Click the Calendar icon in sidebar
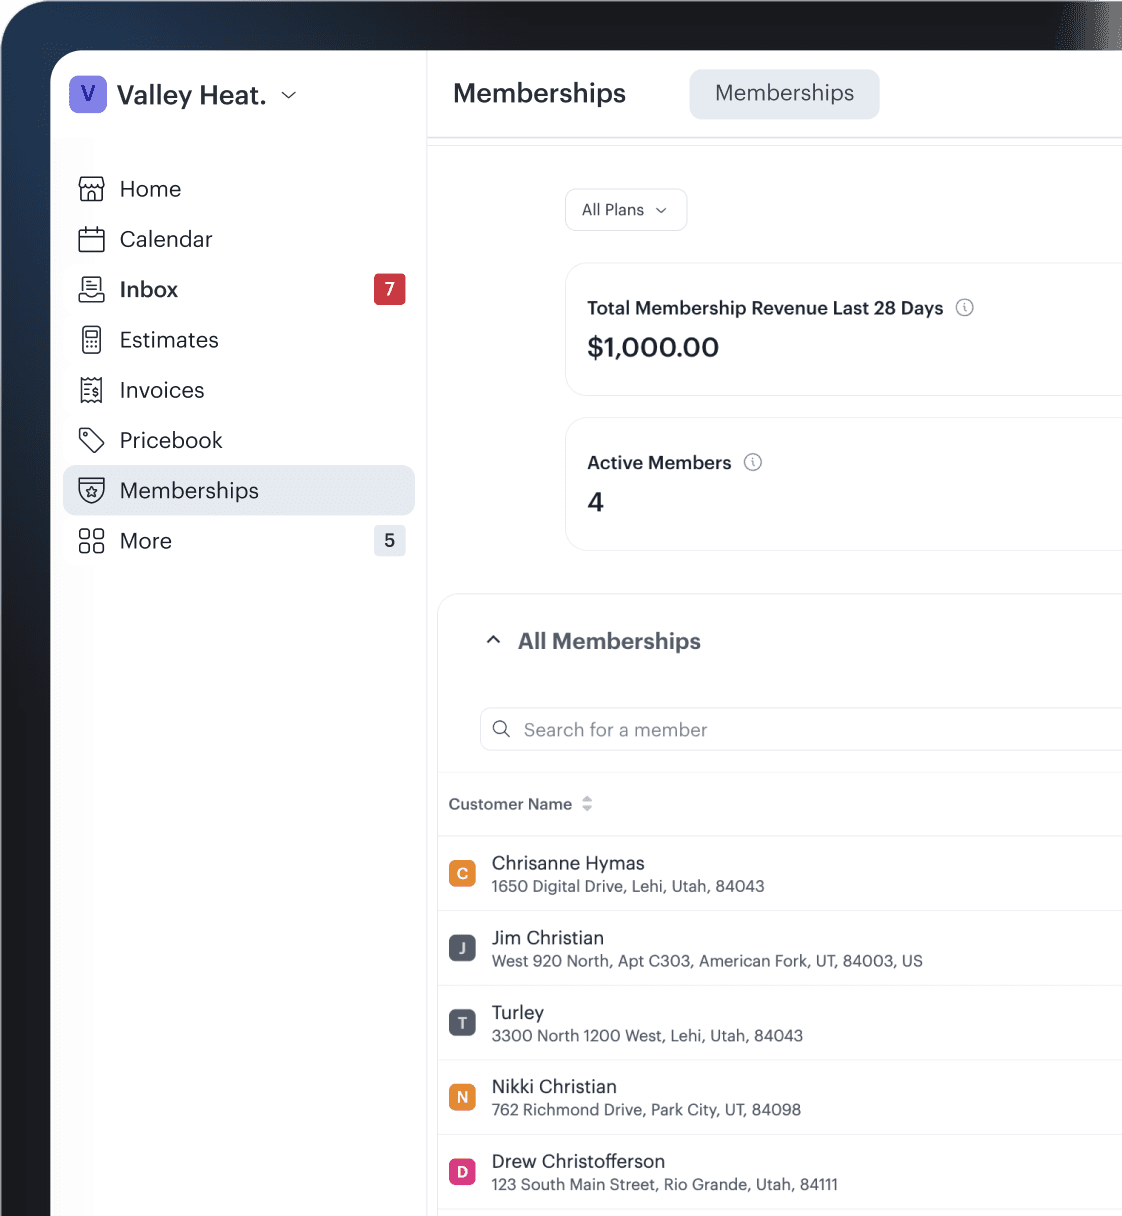 click(91, 239)
